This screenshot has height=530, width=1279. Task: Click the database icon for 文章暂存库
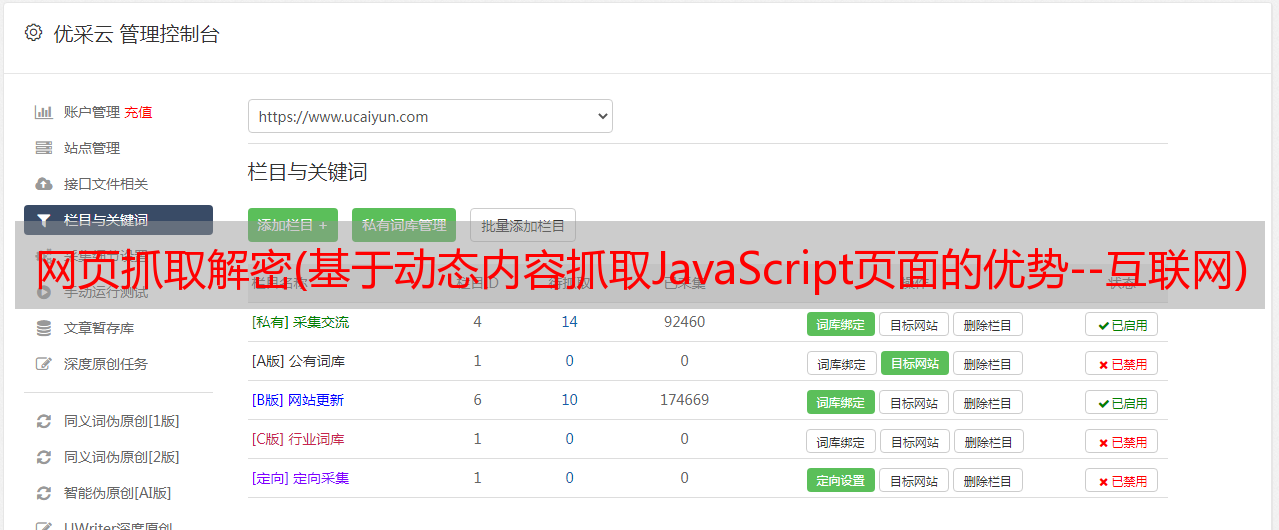pos(43,328)
